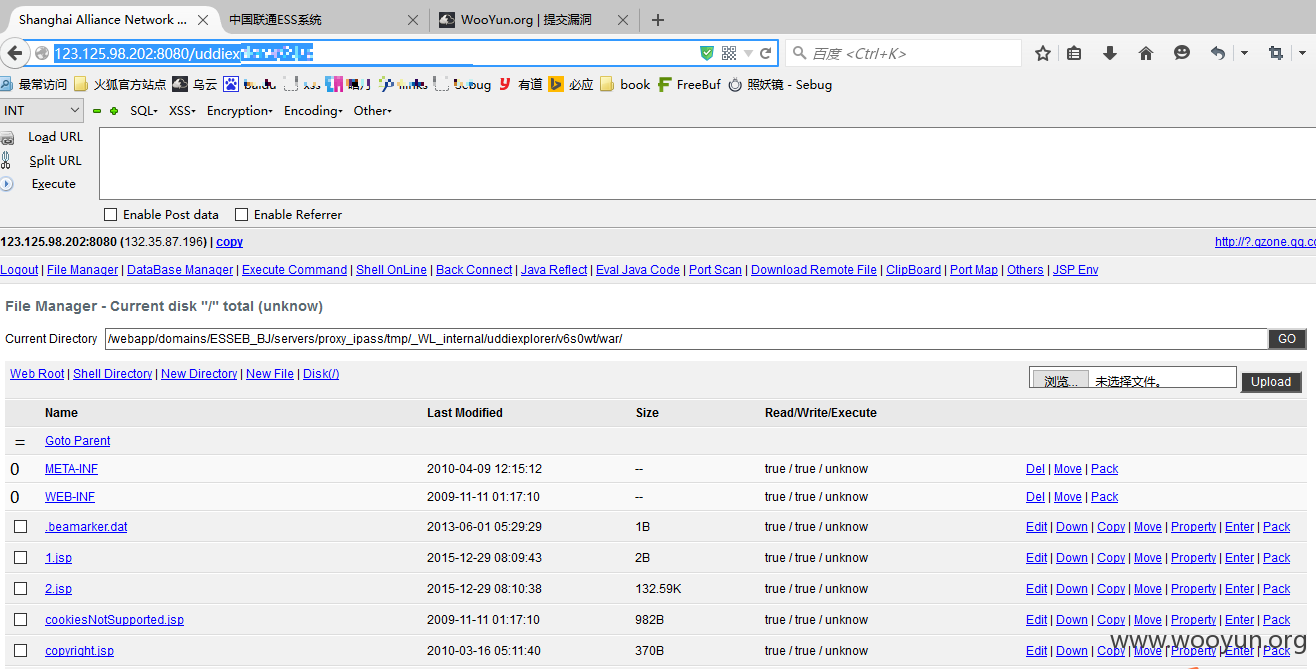Click the 浏览... file browse button
This screenshot has height=669, width=1316.
pyautogui.click(x=1059, y=381)
